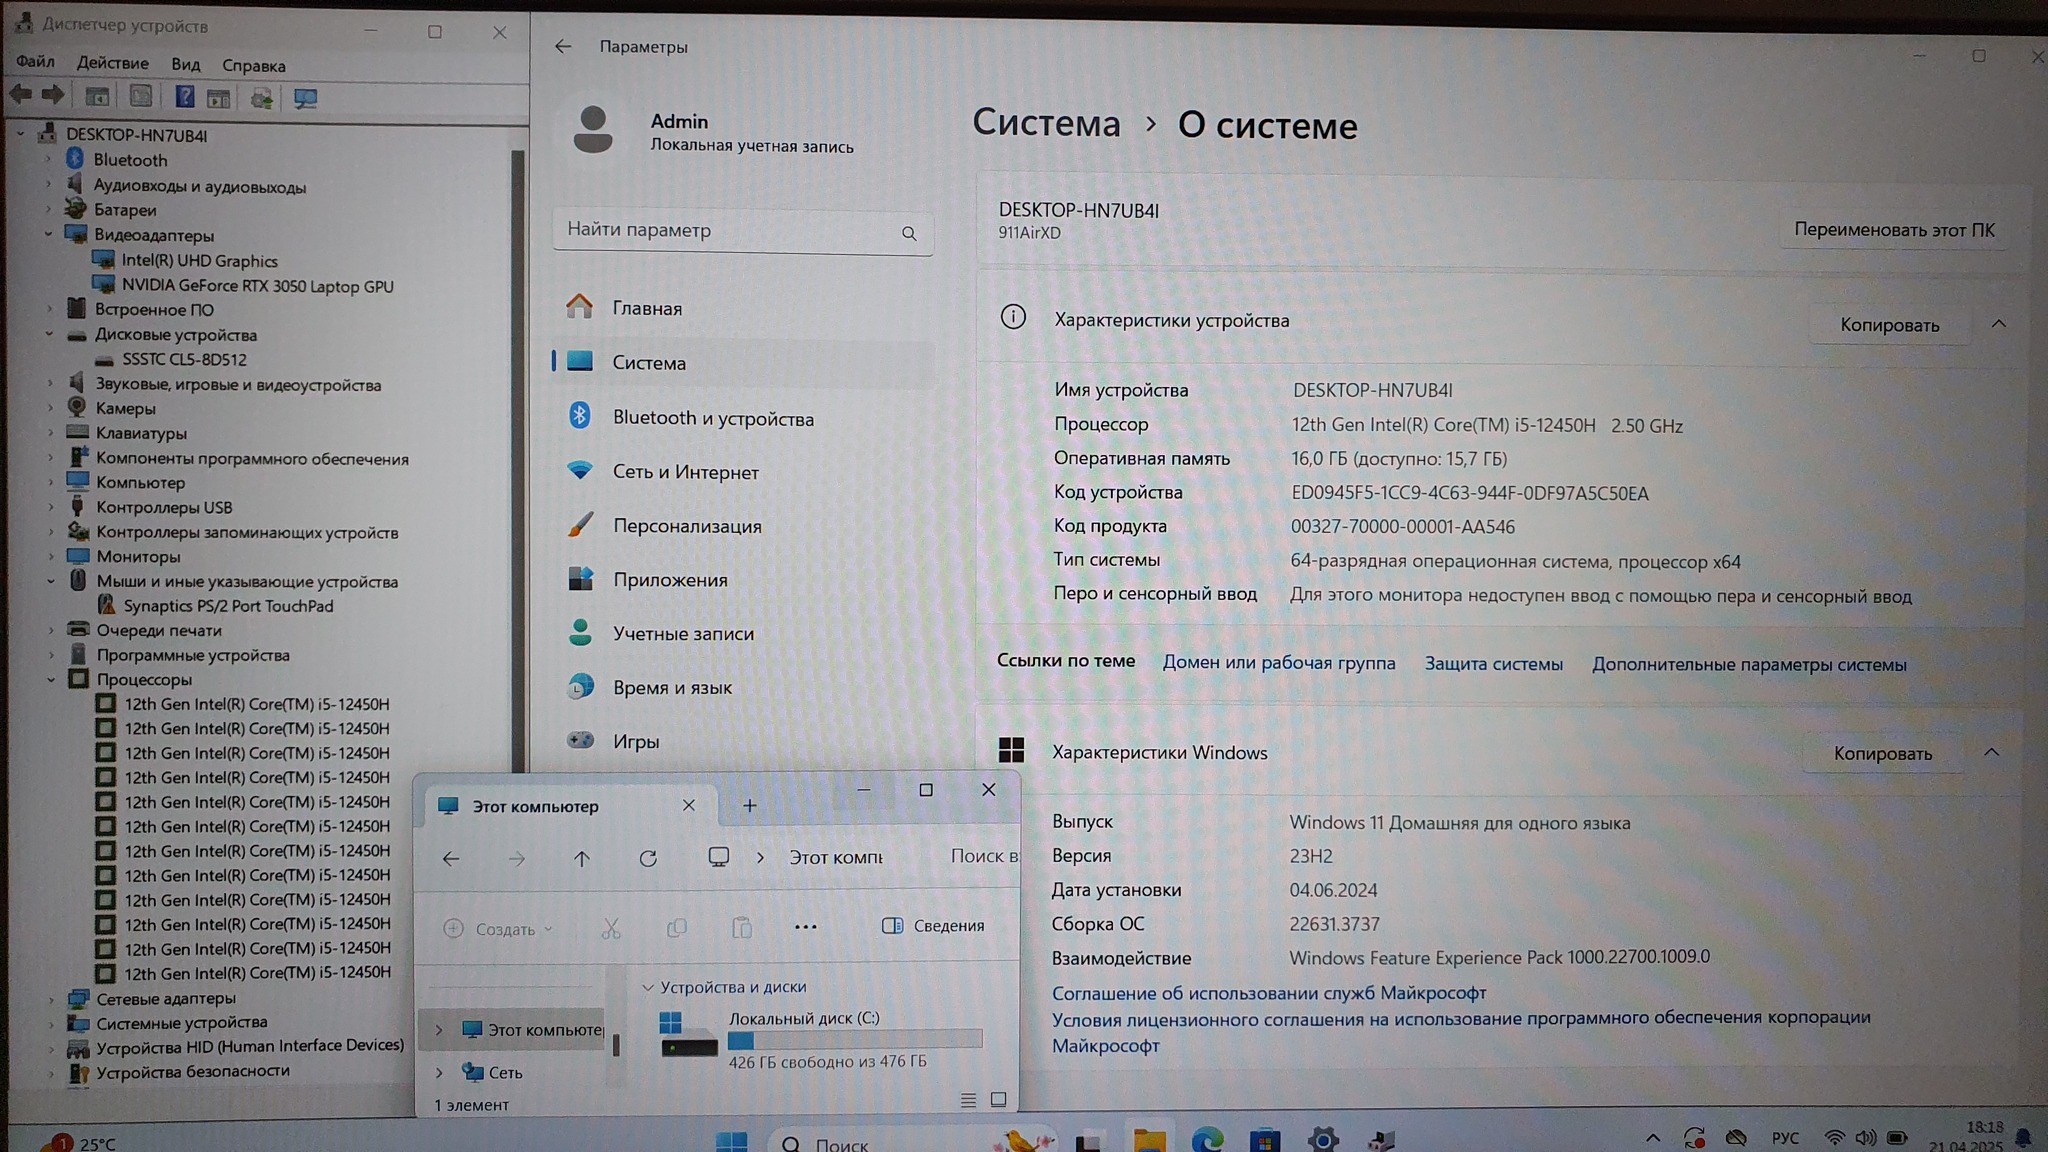2048x1152 pixels.
Task: Open the Action menu in Device Manager
Action: (112, 63)
